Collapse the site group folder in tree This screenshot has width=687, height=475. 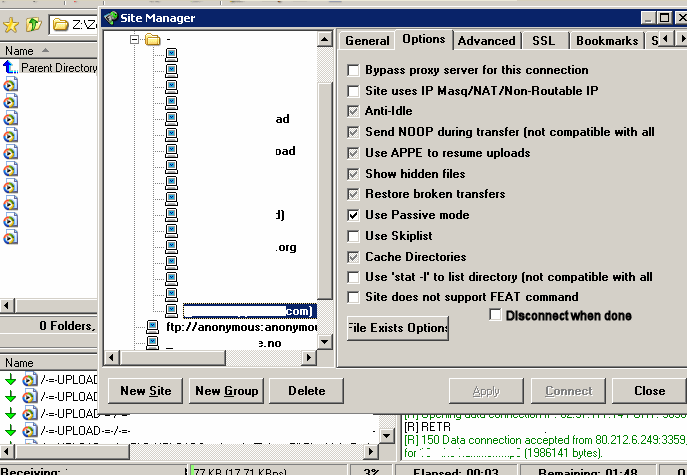coord(134,40)
